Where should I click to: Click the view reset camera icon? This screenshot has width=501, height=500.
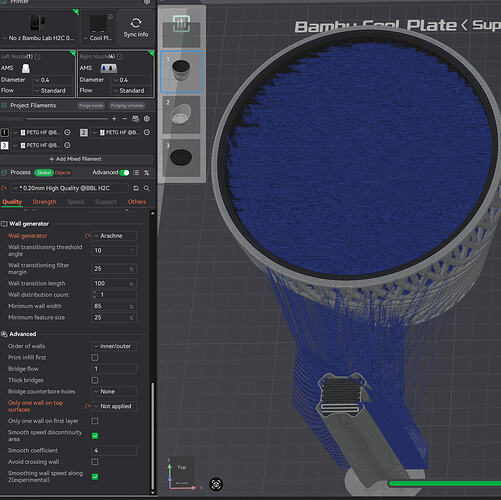click(x=216, y=484)
